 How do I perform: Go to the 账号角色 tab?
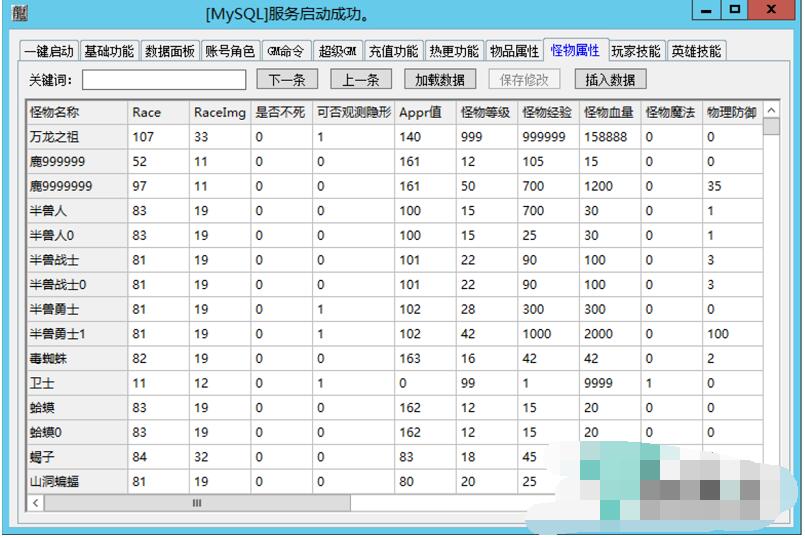coord(231,51)
